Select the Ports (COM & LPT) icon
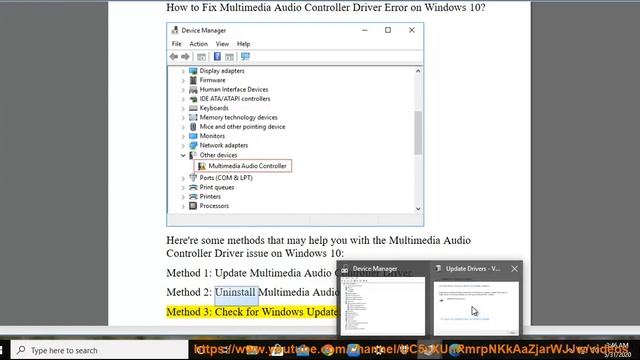Screen dimensions: 640x360 coord(193,178)
